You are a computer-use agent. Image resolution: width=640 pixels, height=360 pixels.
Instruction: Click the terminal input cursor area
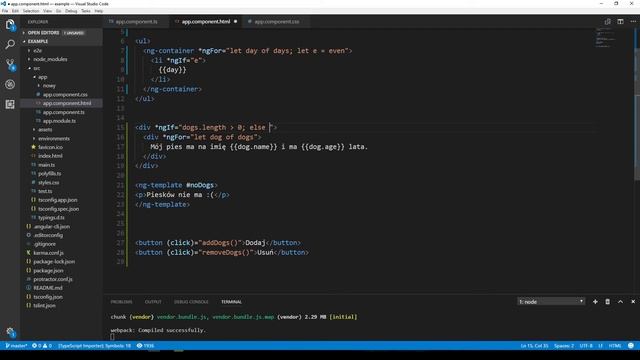[112, 337]
